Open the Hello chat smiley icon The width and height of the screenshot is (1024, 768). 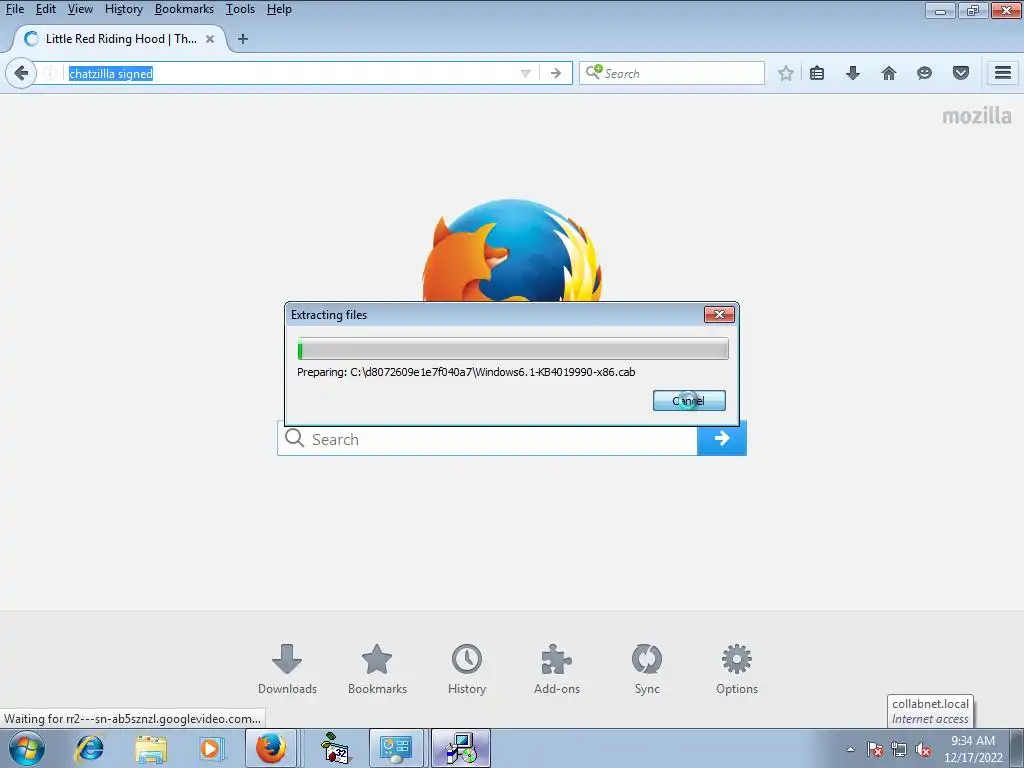coord(924,73)
